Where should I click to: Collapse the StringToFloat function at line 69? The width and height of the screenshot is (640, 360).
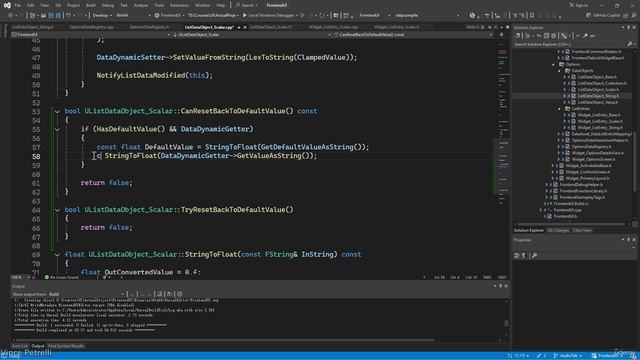[x=57, y=255]
